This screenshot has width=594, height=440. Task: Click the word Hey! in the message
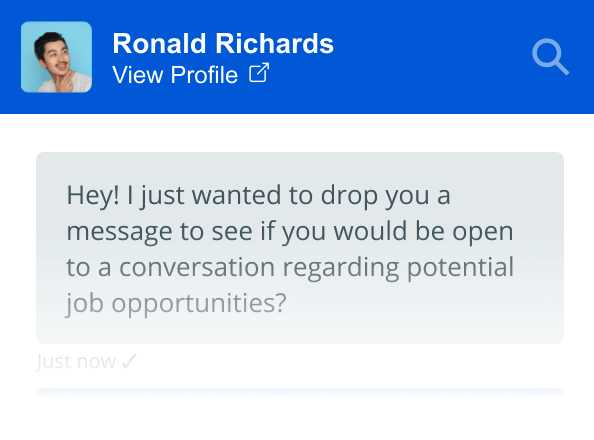coord(93,196)
